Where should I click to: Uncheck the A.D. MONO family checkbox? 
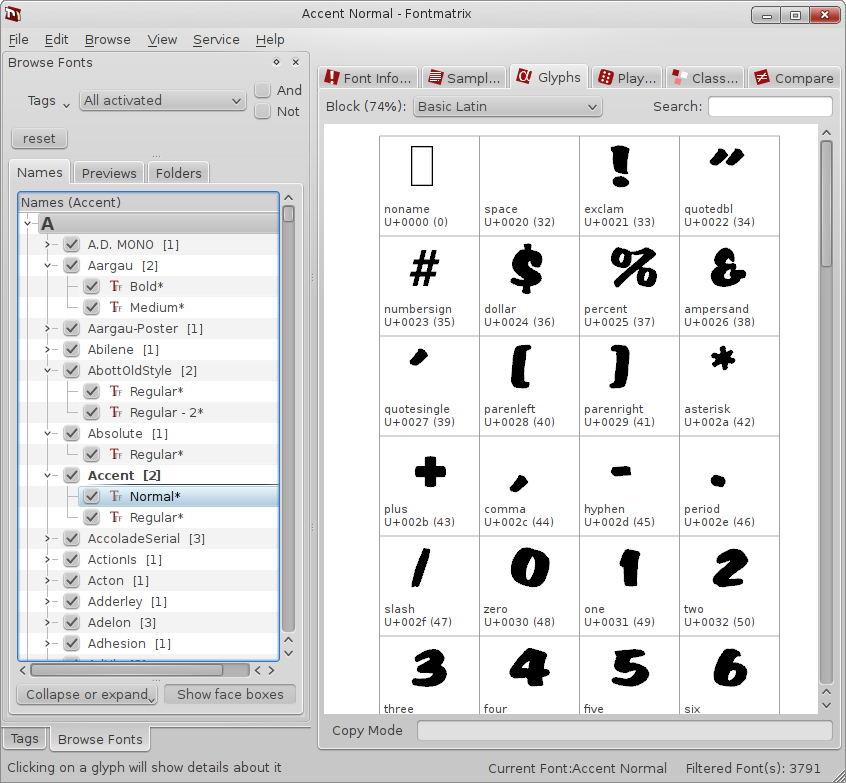pos(72,244)
